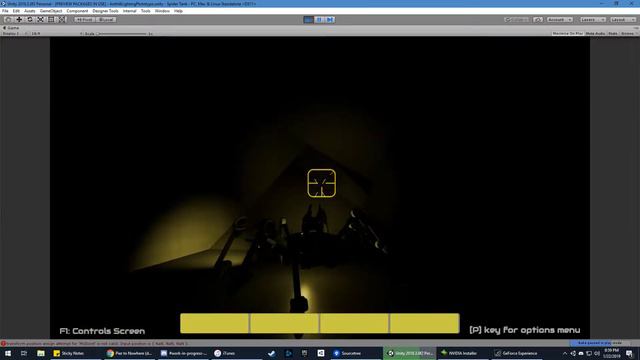
Task: Click the yellow crosshair reticle in game
Action: pyautogui.click(x=322, y=183)
